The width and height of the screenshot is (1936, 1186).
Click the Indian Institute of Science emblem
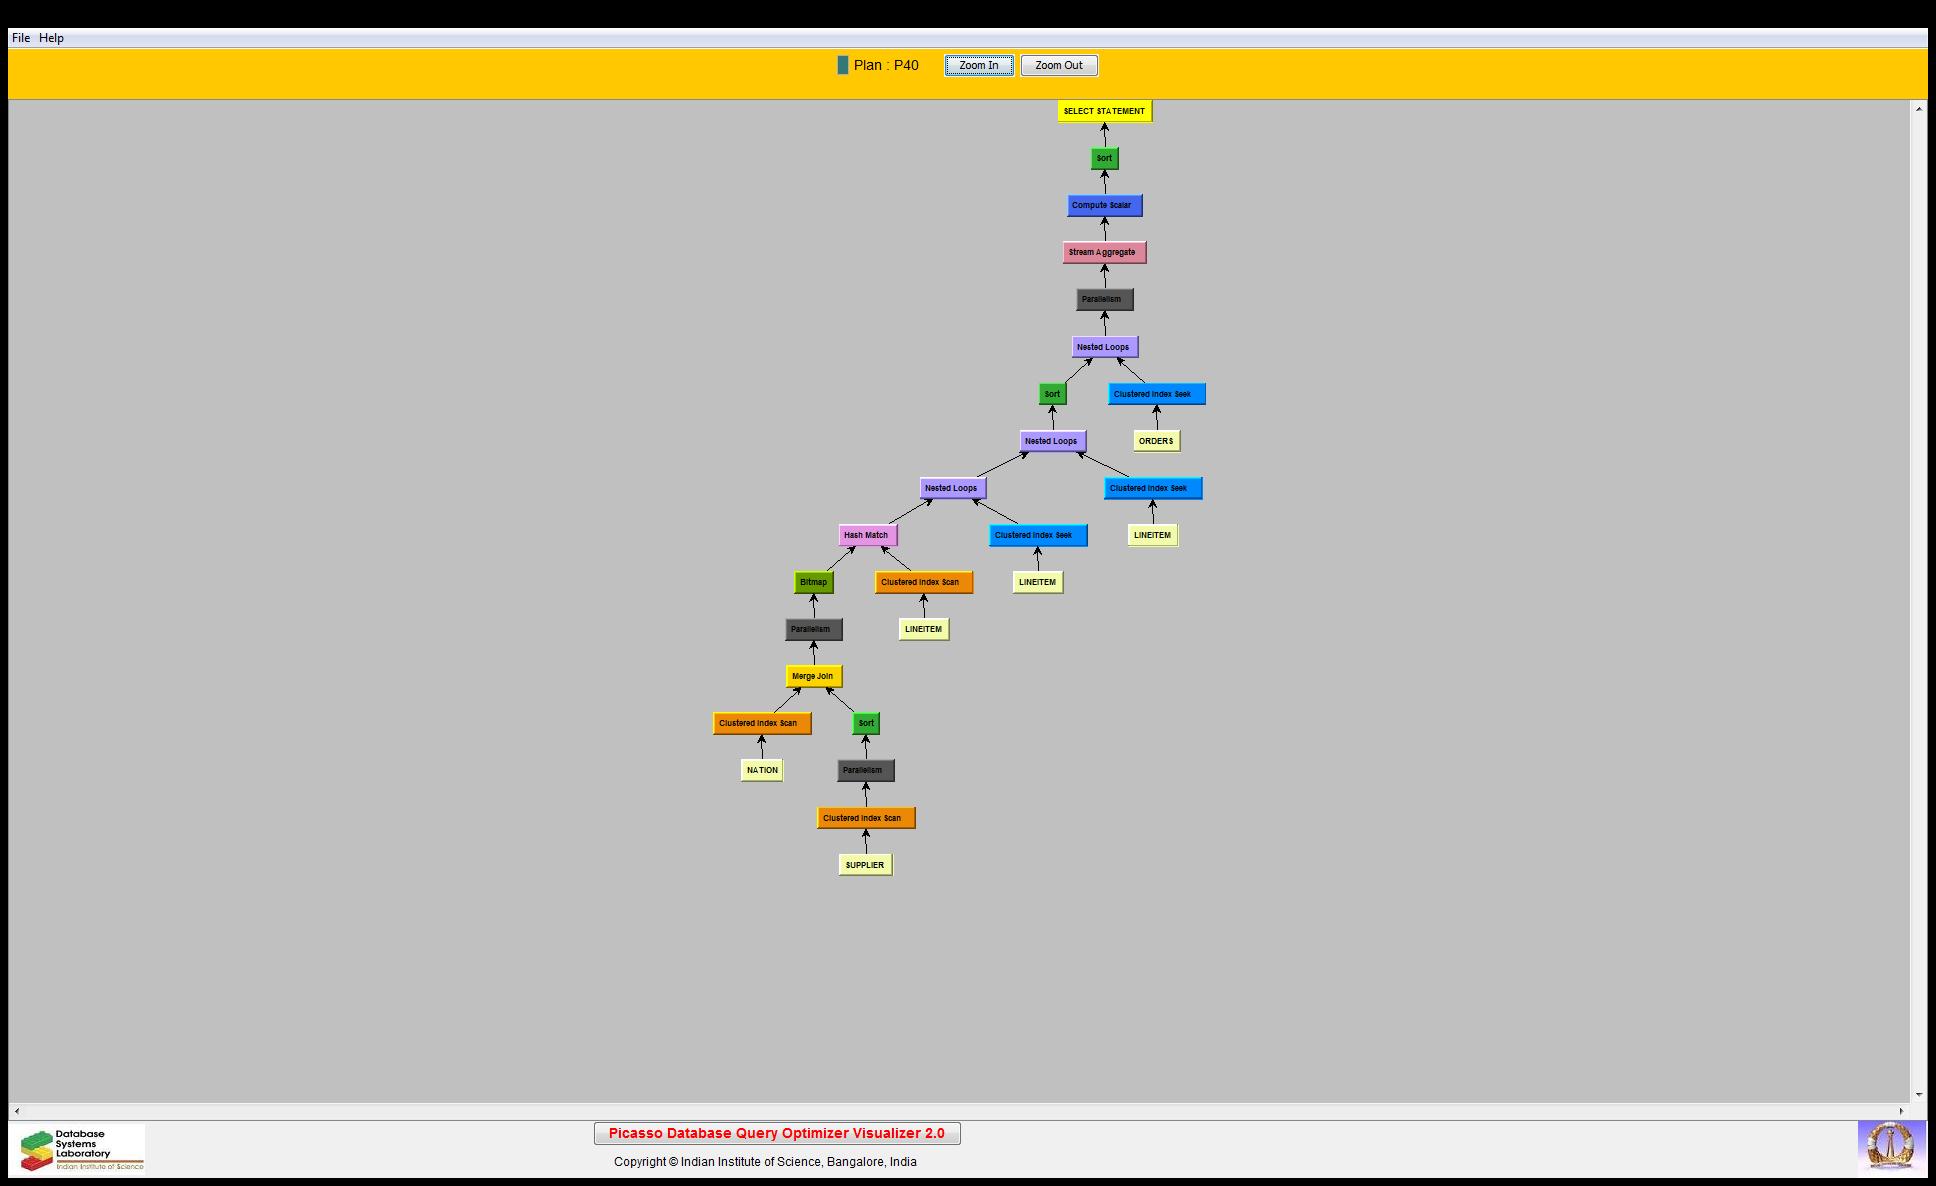(1890, 1146)
